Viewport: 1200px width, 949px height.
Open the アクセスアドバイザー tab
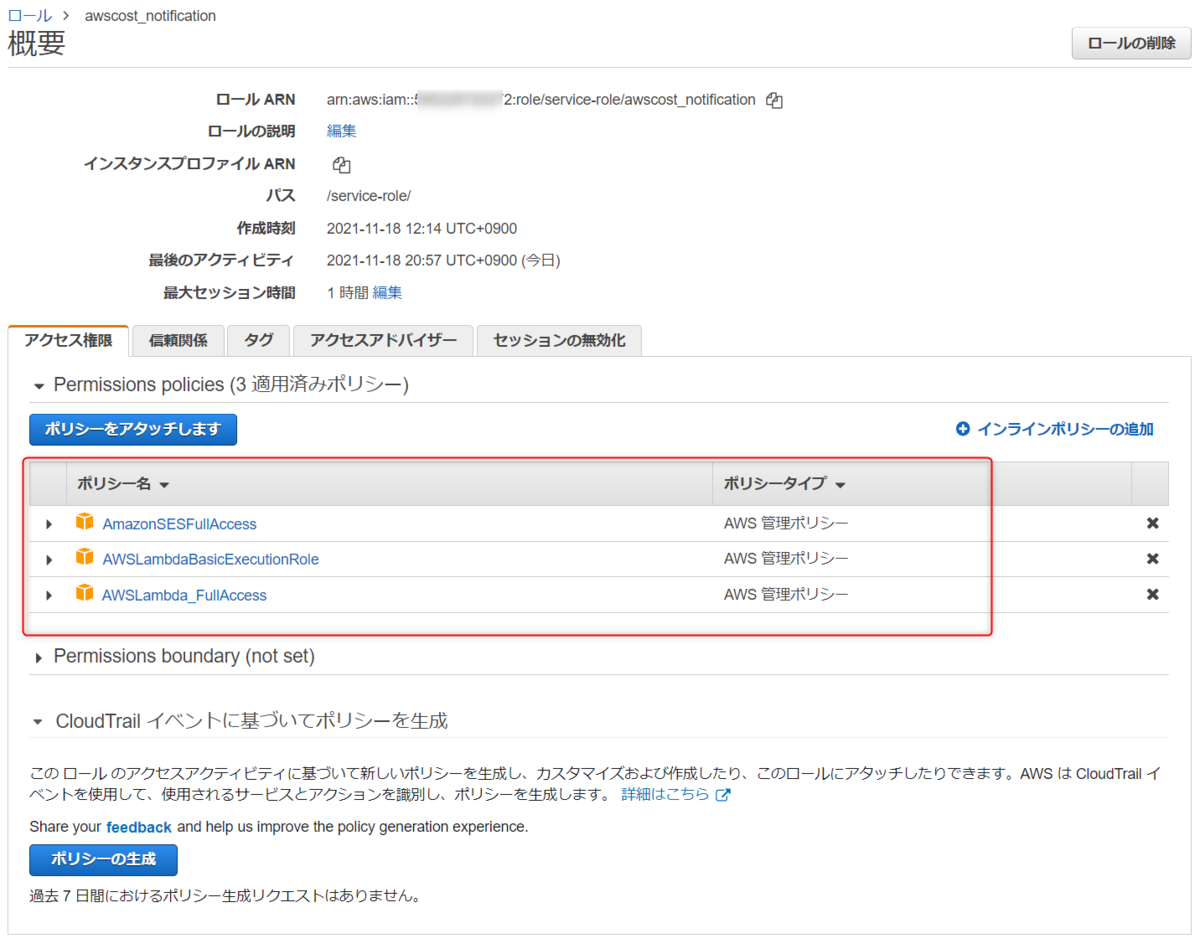coord(383,340)
